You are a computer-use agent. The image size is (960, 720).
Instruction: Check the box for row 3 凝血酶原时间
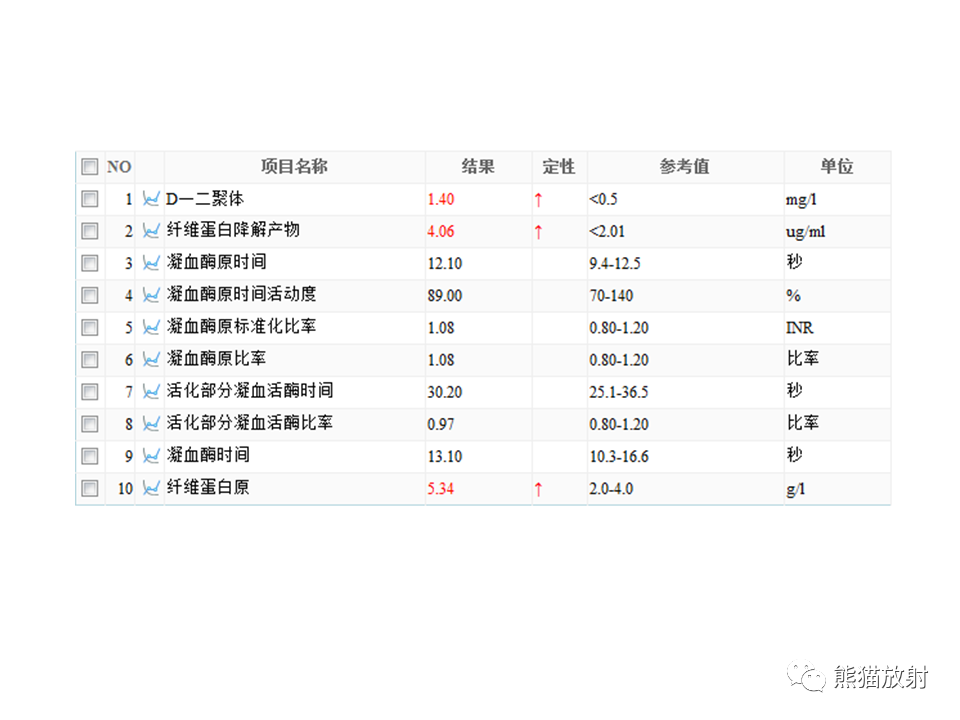coord(90,263)
